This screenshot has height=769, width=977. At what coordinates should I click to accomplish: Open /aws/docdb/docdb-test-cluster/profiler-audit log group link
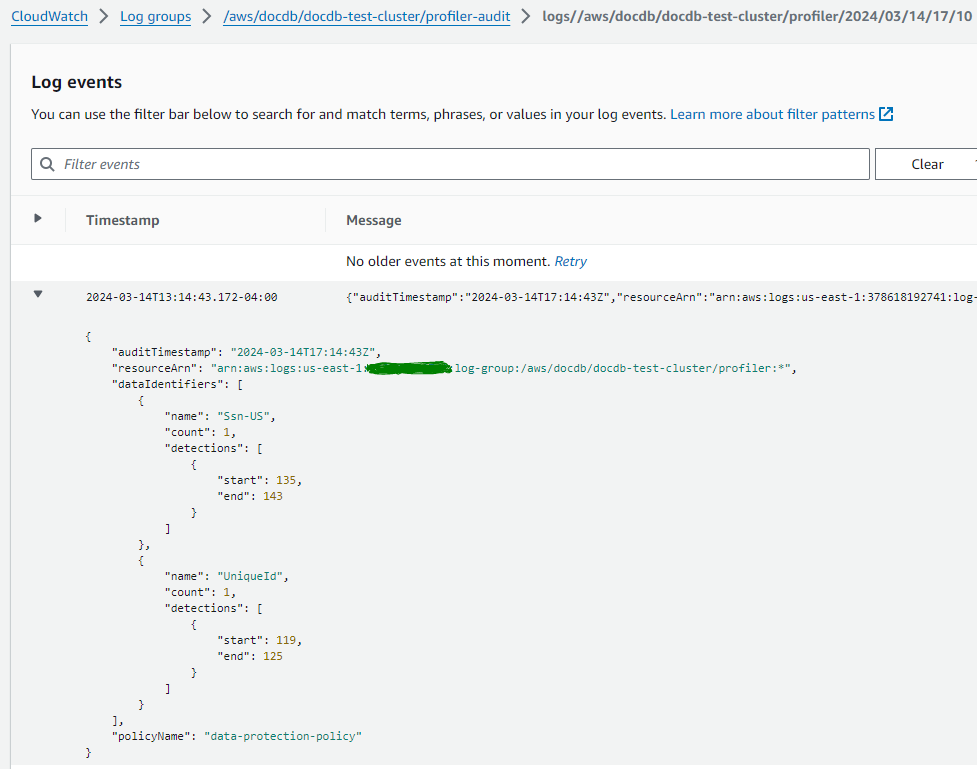[x=366, y=16]
